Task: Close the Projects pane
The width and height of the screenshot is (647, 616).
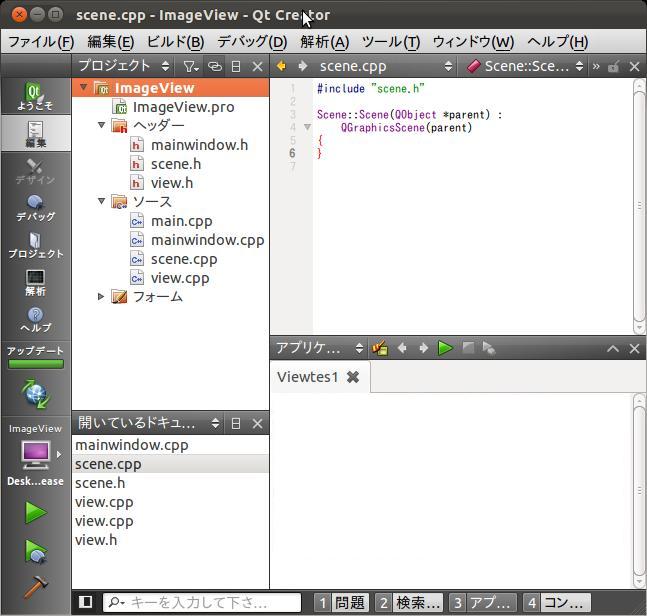Action: click(x=257, y=66)
